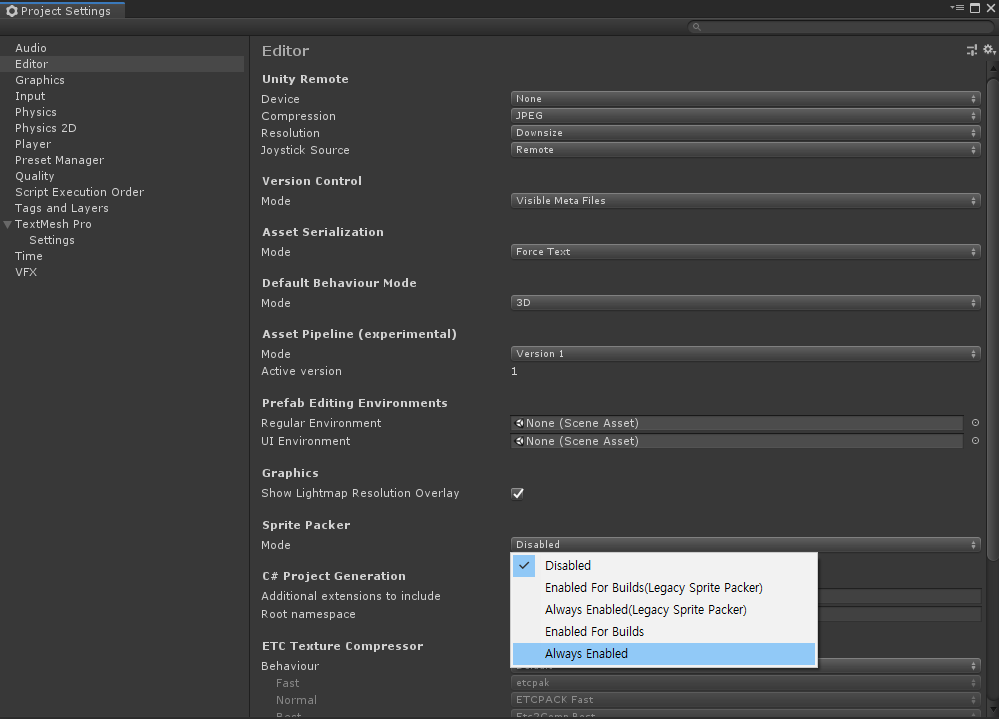Image resolution: width=999 pixels, height=719 pixels.
Task: Click the Unity Remote section heading
Action: pos(305,79)
